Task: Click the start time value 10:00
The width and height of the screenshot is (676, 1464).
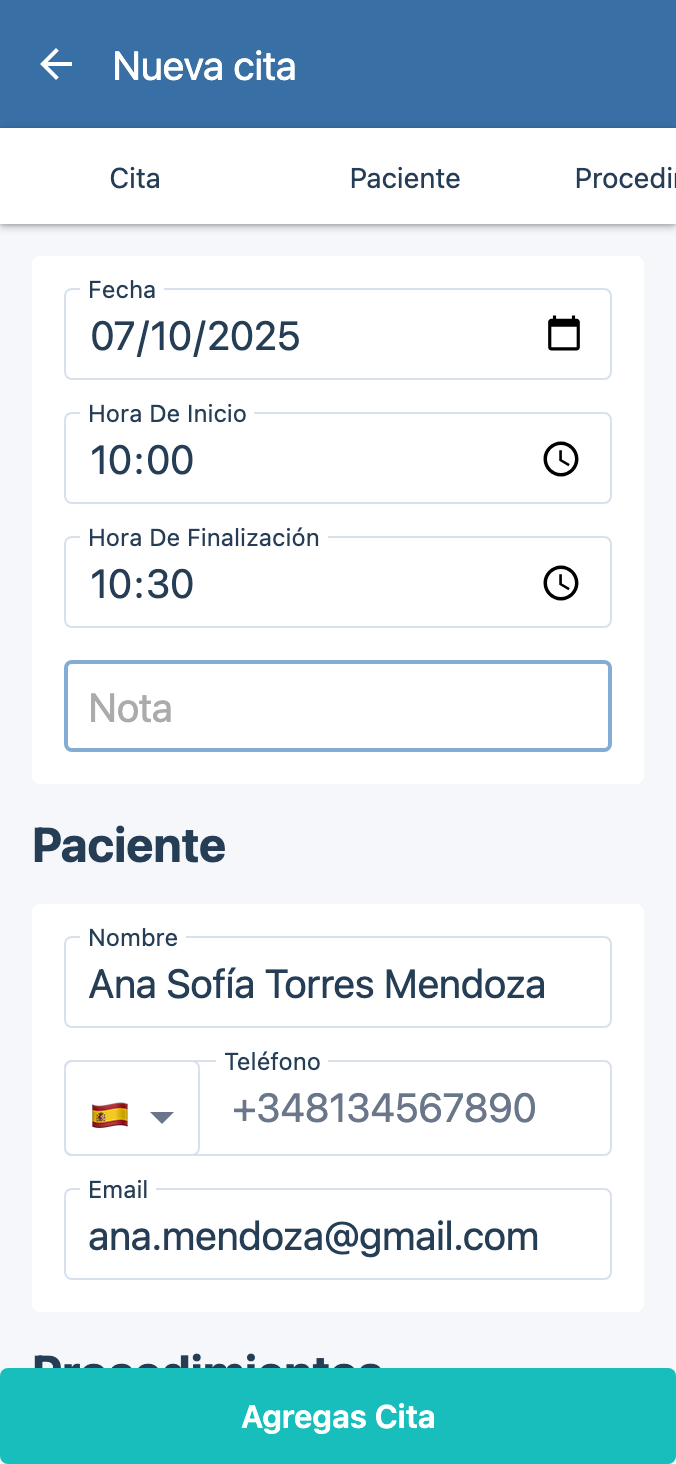Action: pyautogui.click(x=142, y=460)
